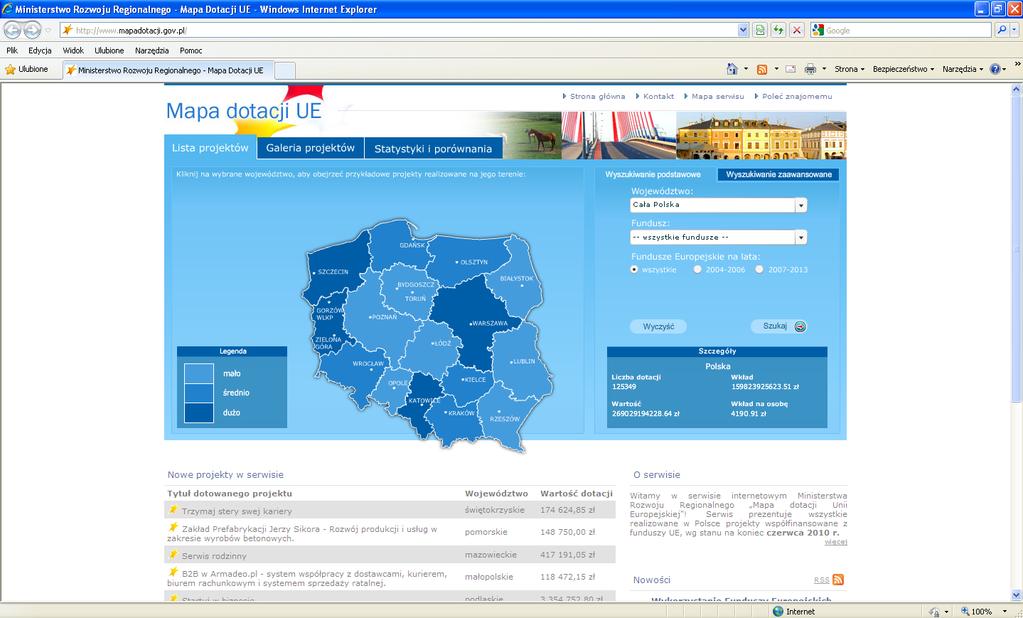The width and height of the screenshot is (1023, 618).
Task: Click the compatibility view icon beside address bar
Action: [760, 30]
